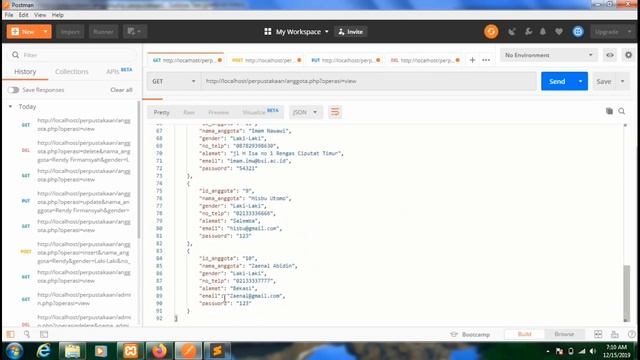640x360 pixels.
Task: Click two-pane layout icon in status bar
Action: click(598, 334)
